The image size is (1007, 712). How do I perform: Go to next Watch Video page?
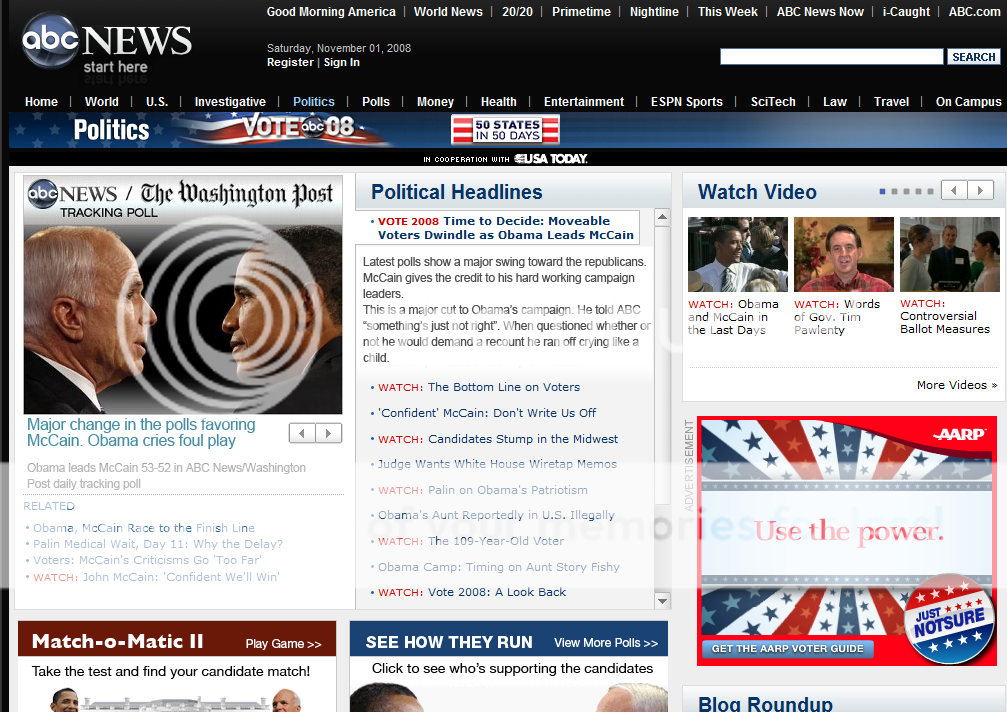(980, 190)
